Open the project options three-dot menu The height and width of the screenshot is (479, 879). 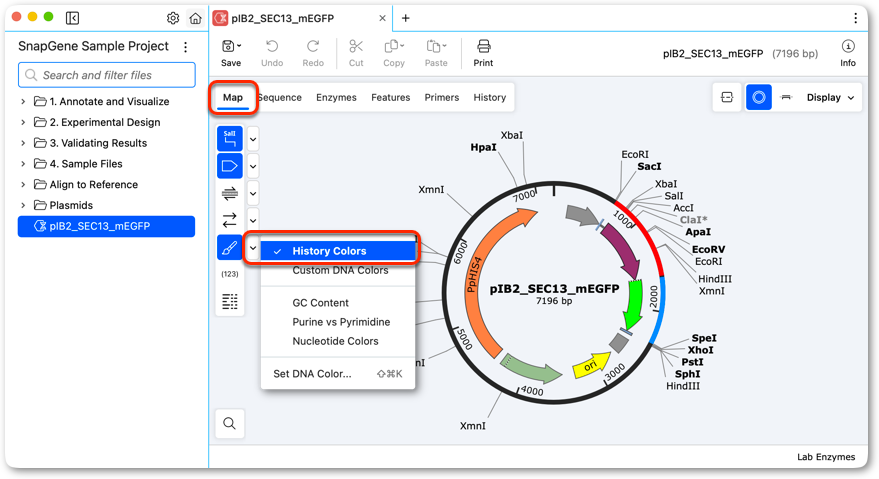[186, 47]
